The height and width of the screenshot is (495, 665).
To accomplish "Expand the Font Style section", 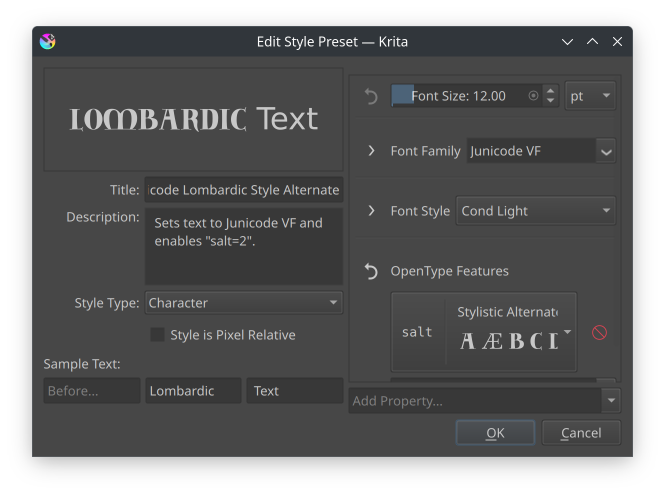I will [x=372, y=211].
